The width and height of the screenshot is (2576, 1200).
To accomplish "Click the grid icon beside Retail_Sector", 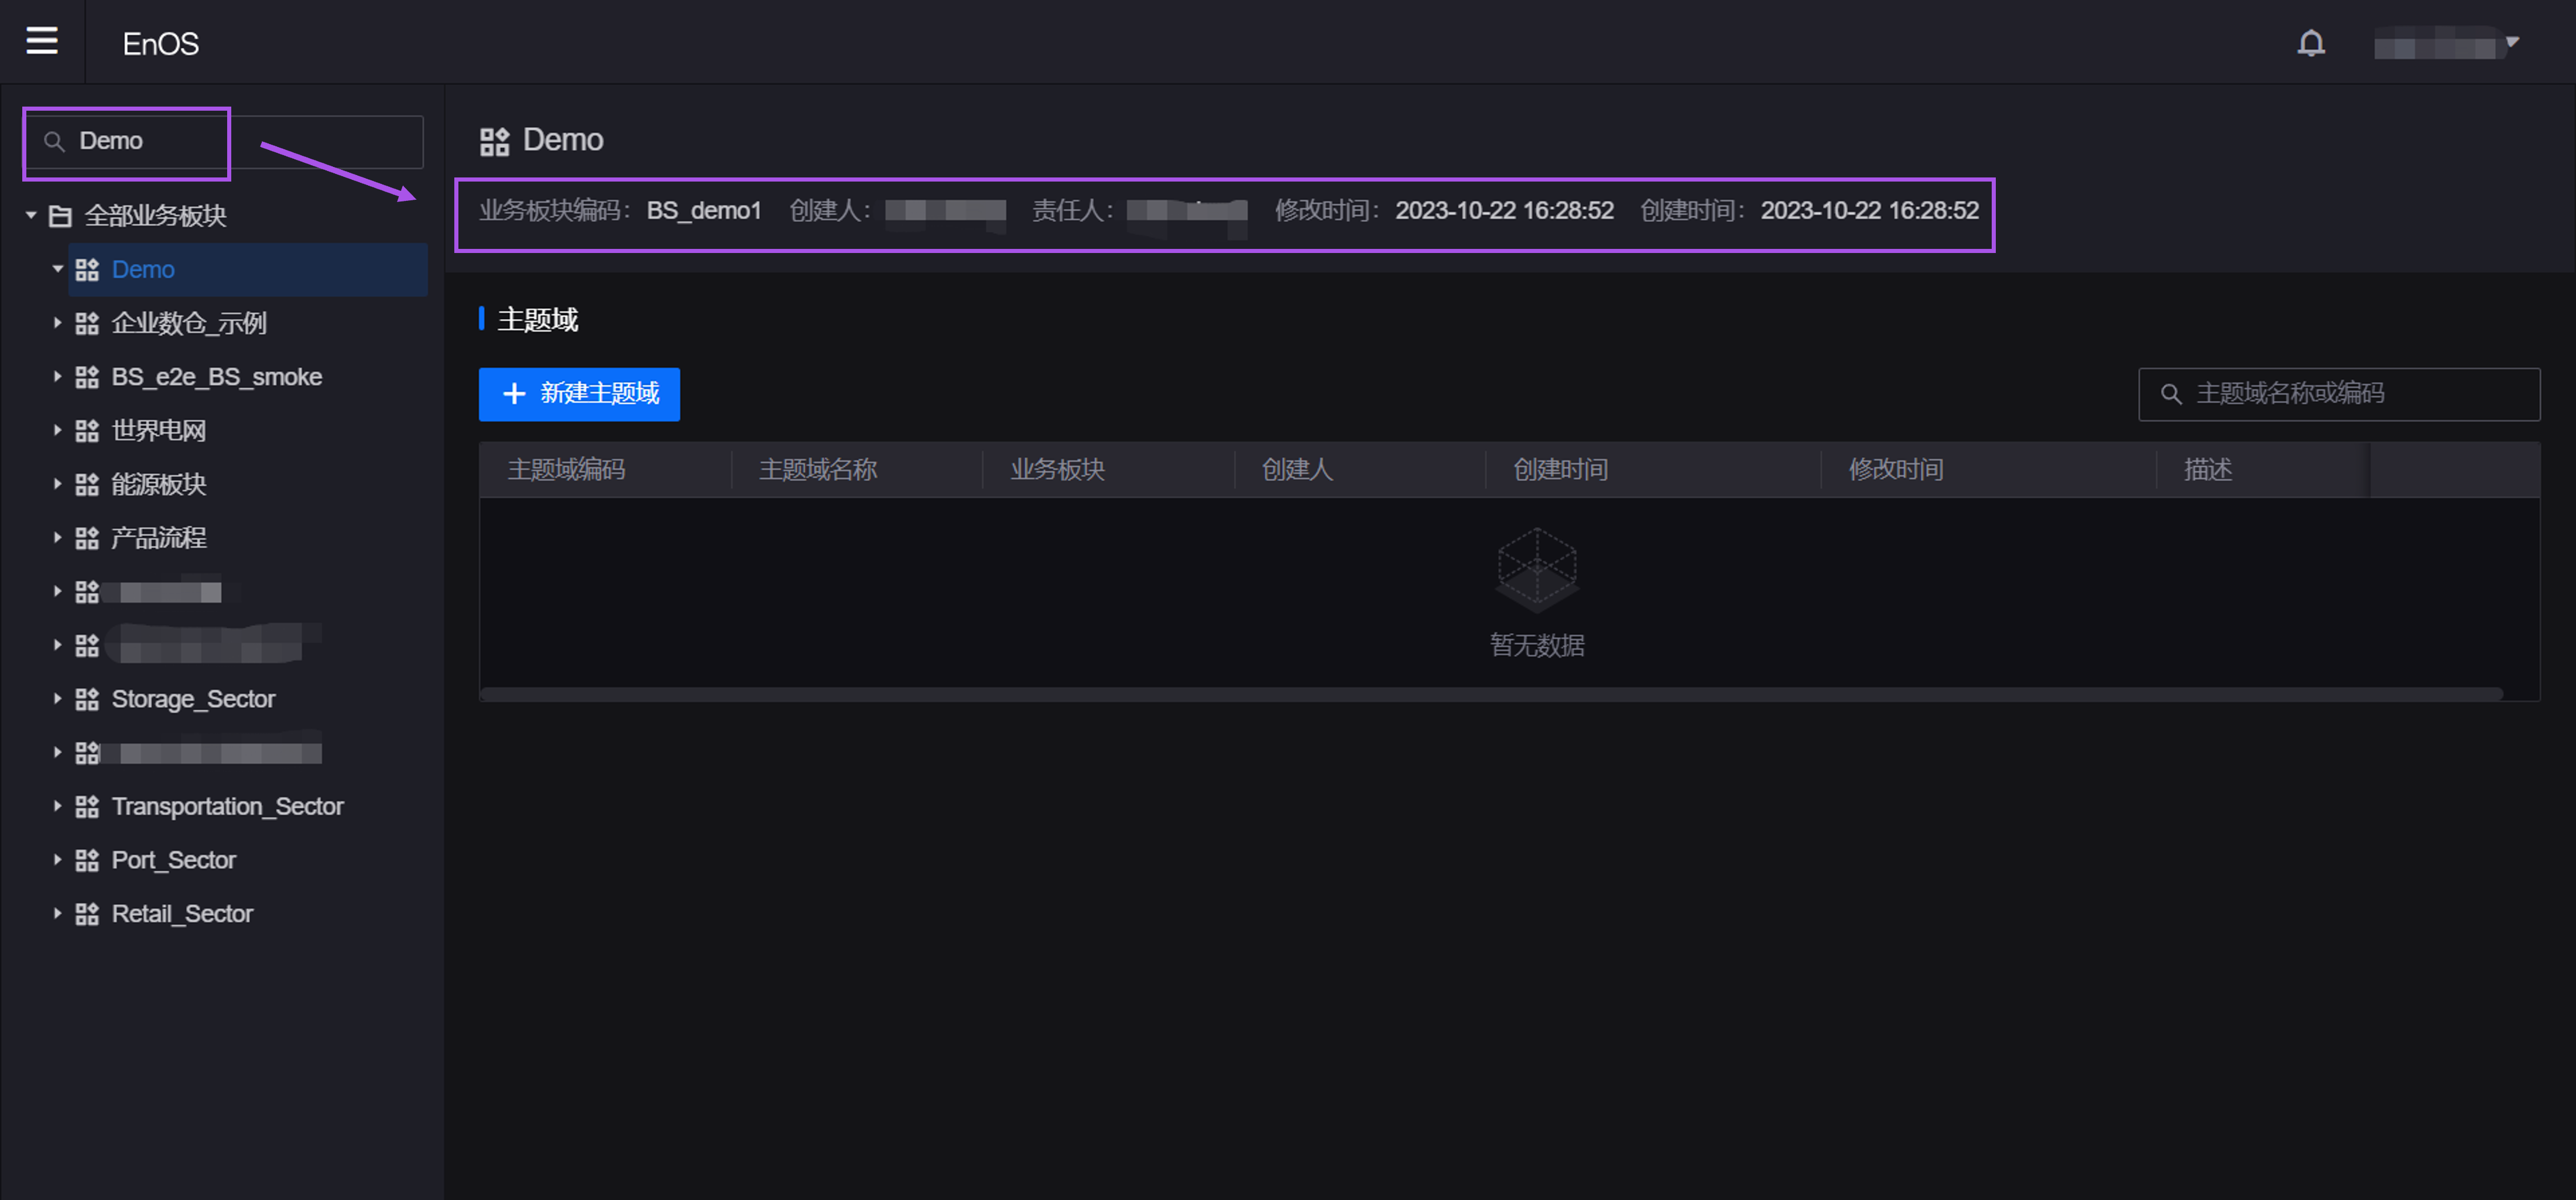I will point(87,914).
